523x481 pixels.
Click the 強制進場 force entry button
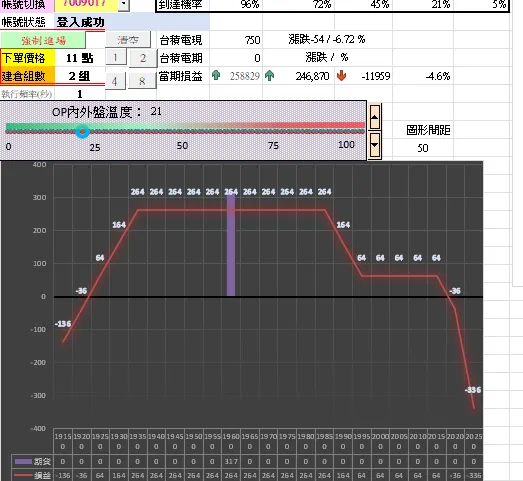tap(43, 40)
